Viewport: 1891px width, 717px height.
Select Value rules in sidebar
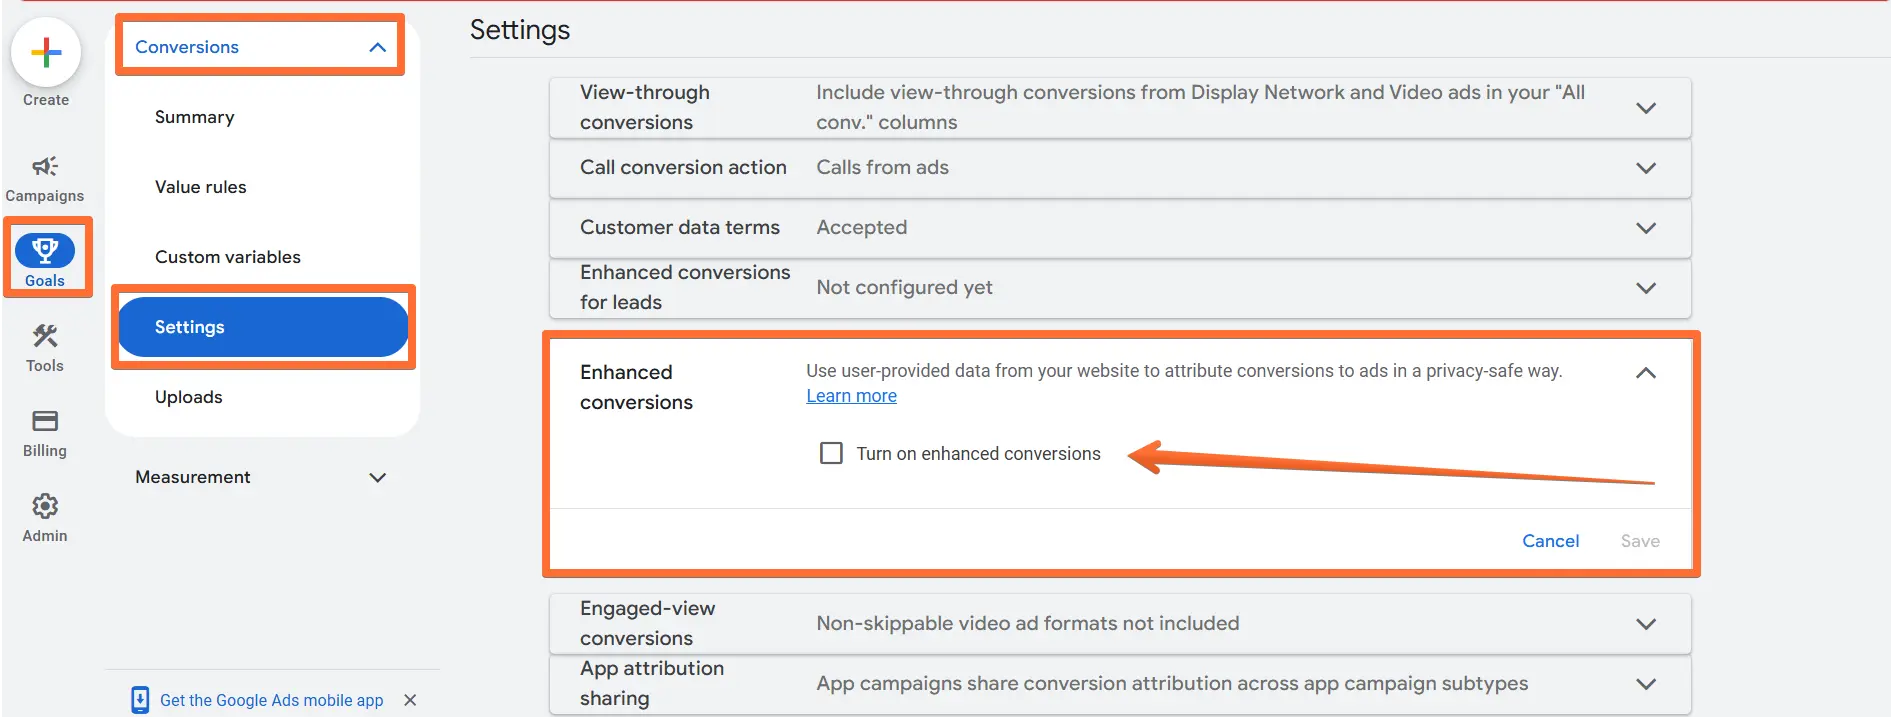click(201, 187)
